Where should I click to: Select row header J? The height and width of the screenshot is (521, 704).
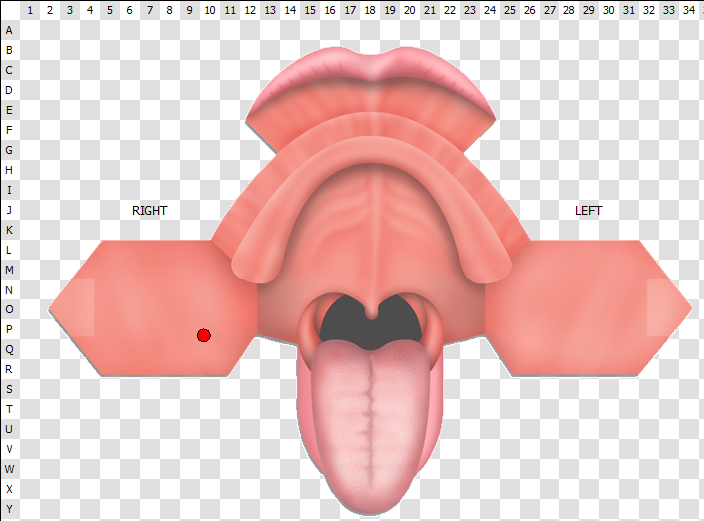coord(9,210)
